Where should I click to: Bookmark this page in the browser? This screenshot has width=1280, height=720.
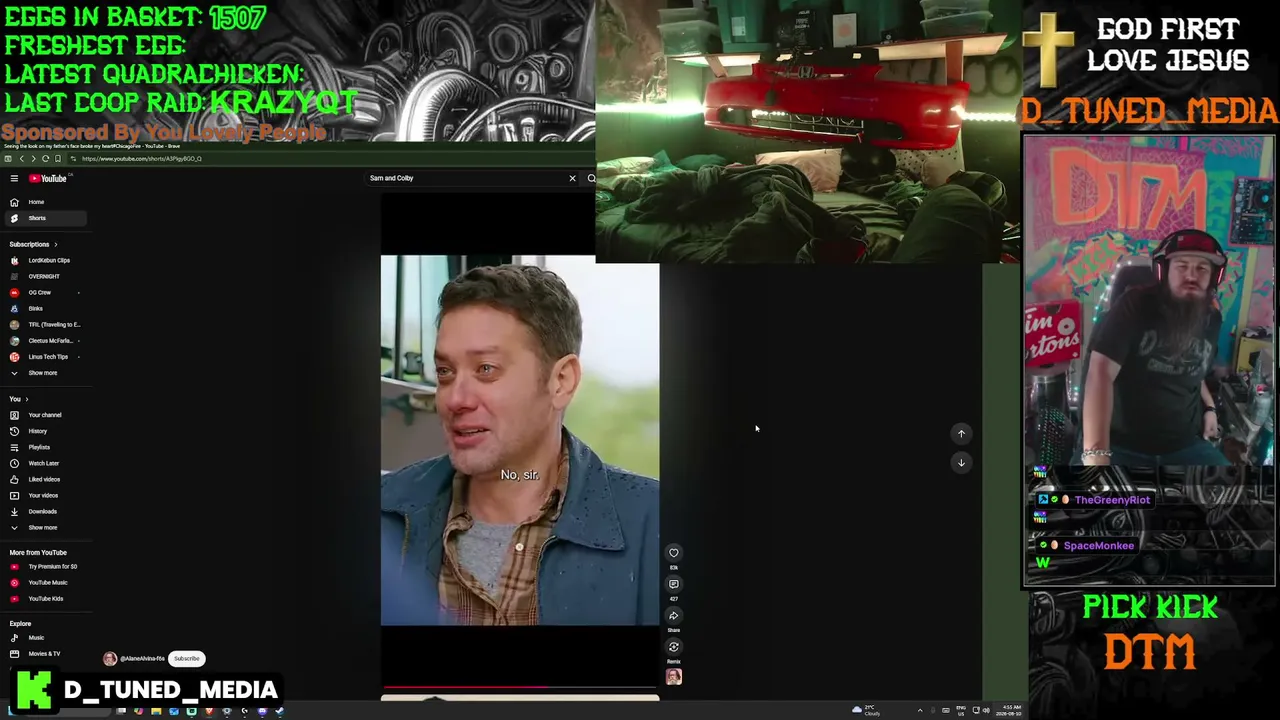pos(57,159)
